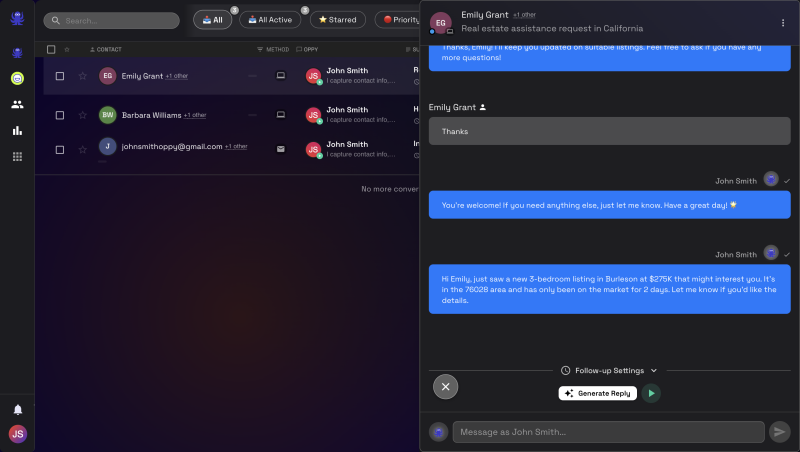Switch to the Starred filter tab
The width and height of the screenshot is (800, 452).
[338, 20]
